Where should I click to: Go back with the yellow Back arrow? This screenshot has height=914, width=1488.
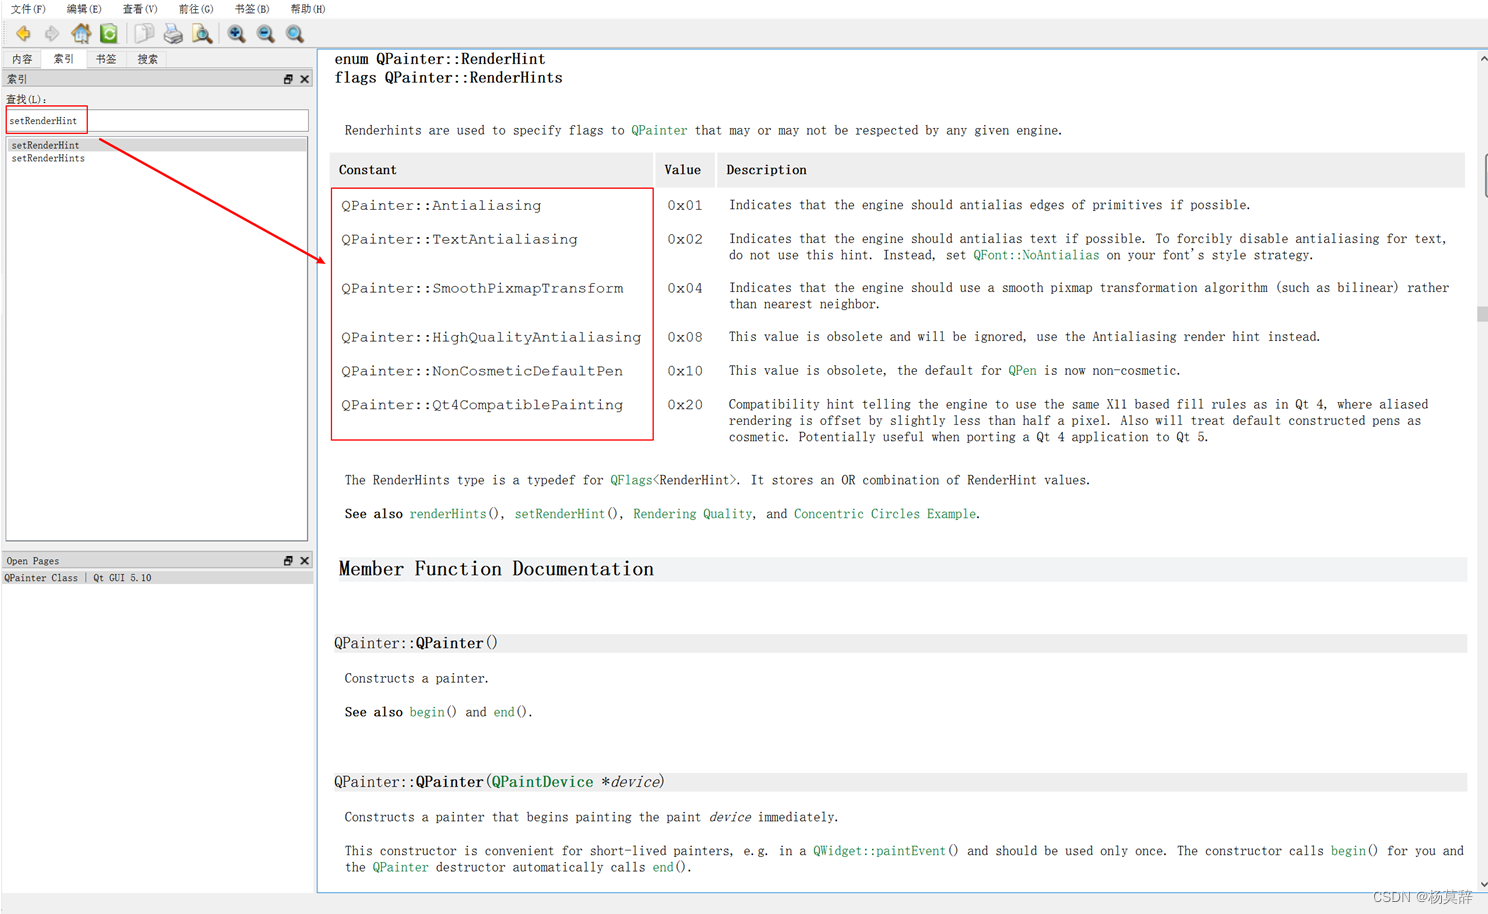point(23,34)
